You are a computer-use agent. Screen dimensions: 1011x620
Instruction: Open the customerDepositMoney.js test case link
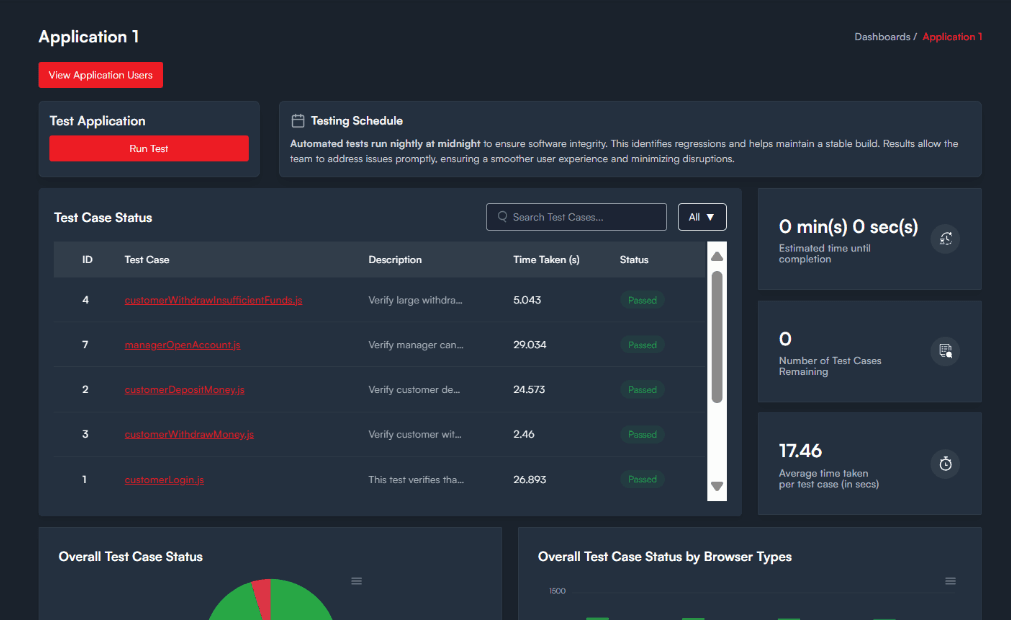(184, 389)
